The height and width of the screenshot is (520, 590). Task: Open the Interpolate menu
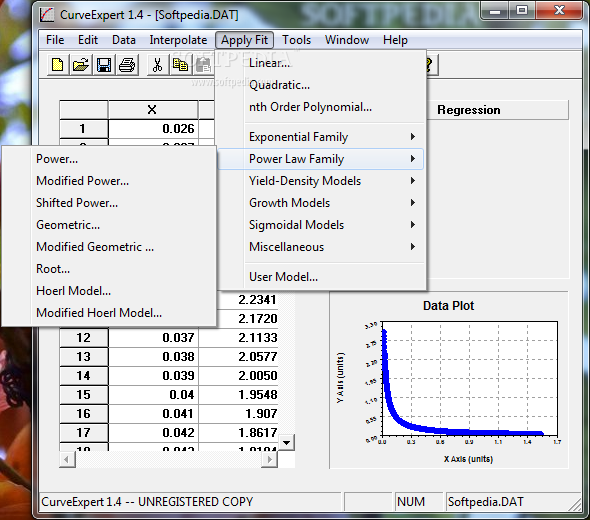178,40
